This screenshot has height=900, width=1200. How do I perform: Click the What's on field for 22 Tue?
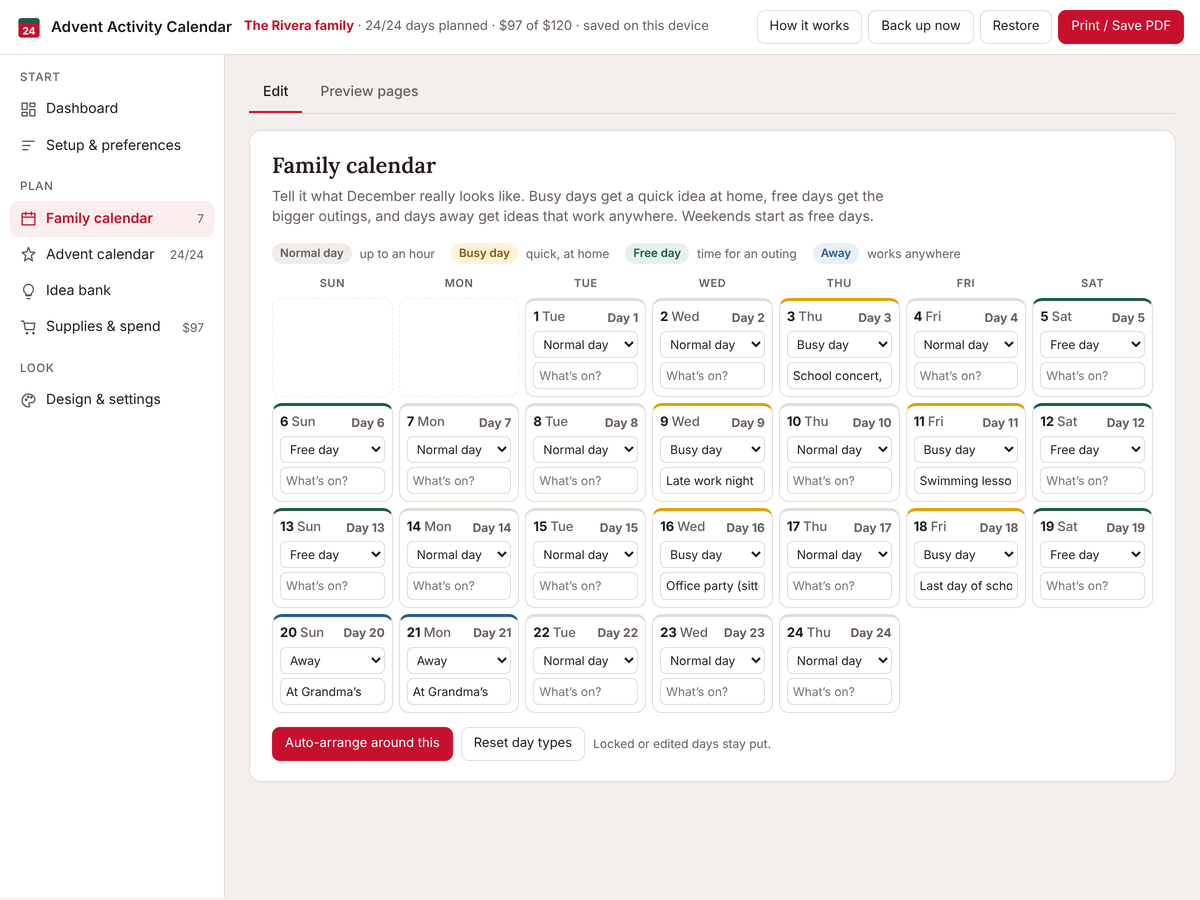coord(585,692)
